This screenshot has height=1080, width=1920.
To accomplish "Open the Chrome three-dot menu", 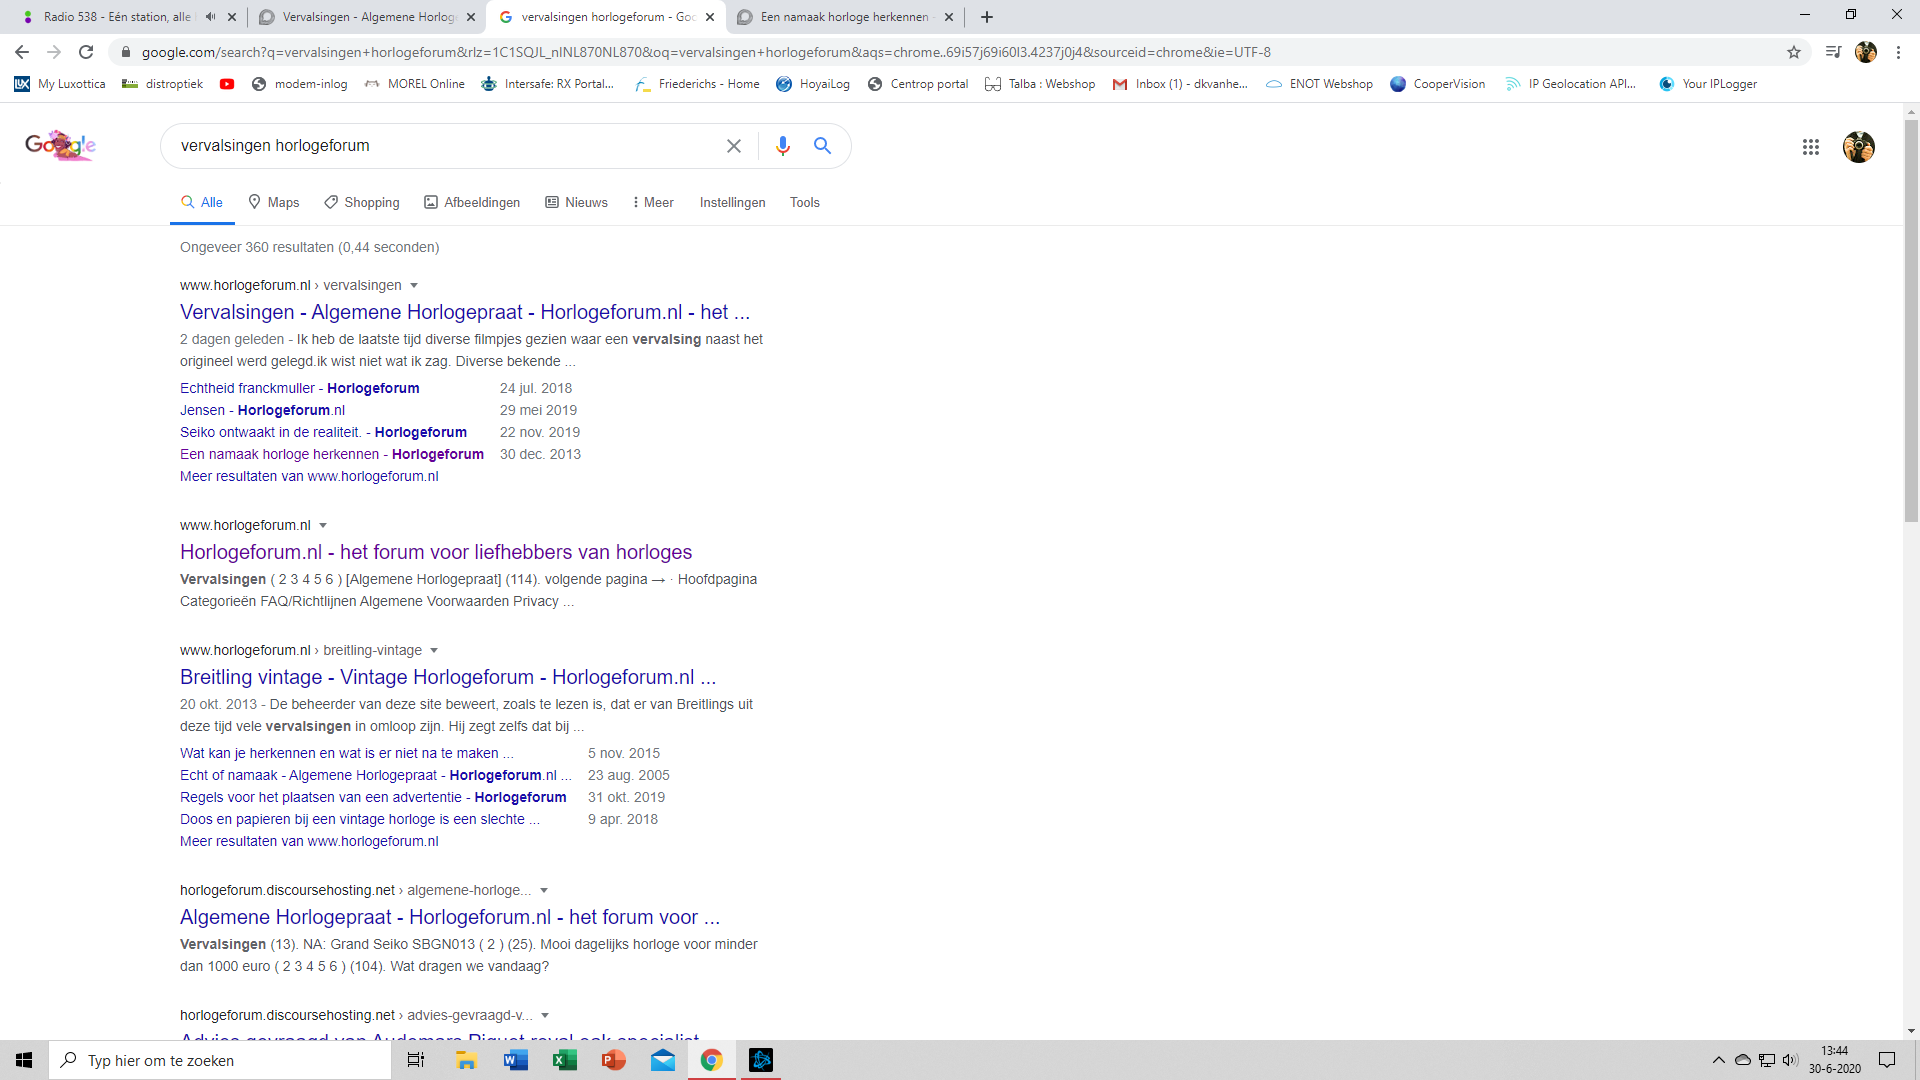I will pyautogui.click(x=1898, y=52).
